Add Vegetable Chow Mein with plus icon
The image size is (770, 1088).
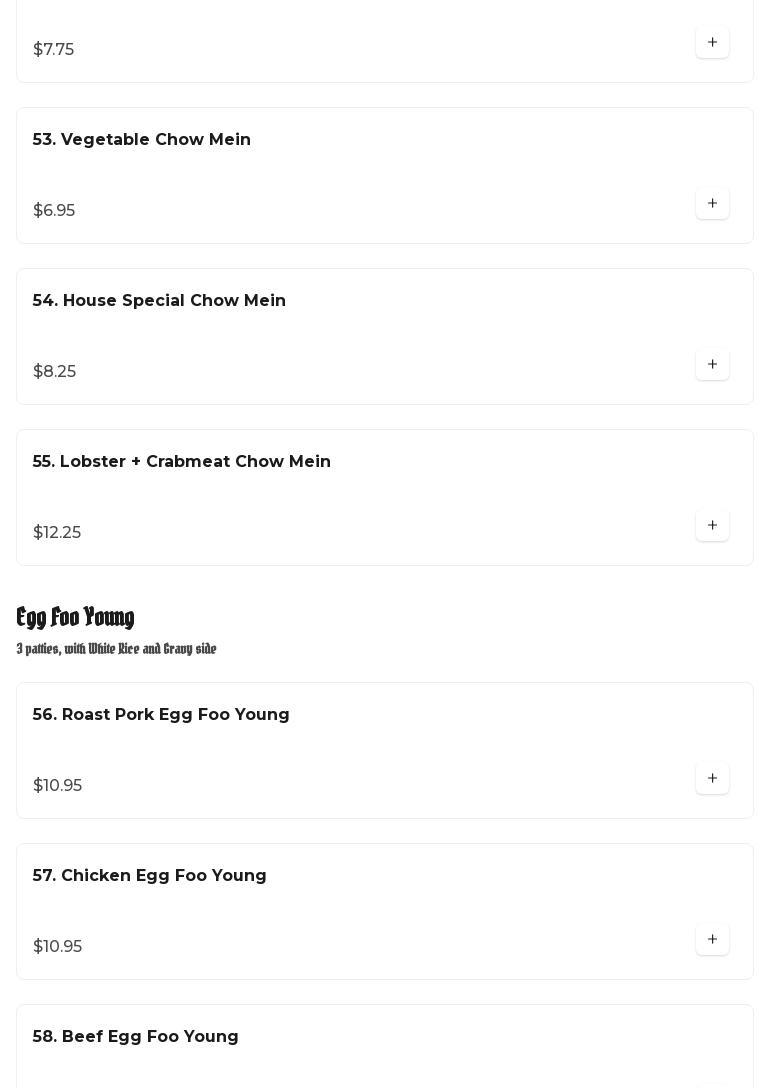(x=712, y=204)
